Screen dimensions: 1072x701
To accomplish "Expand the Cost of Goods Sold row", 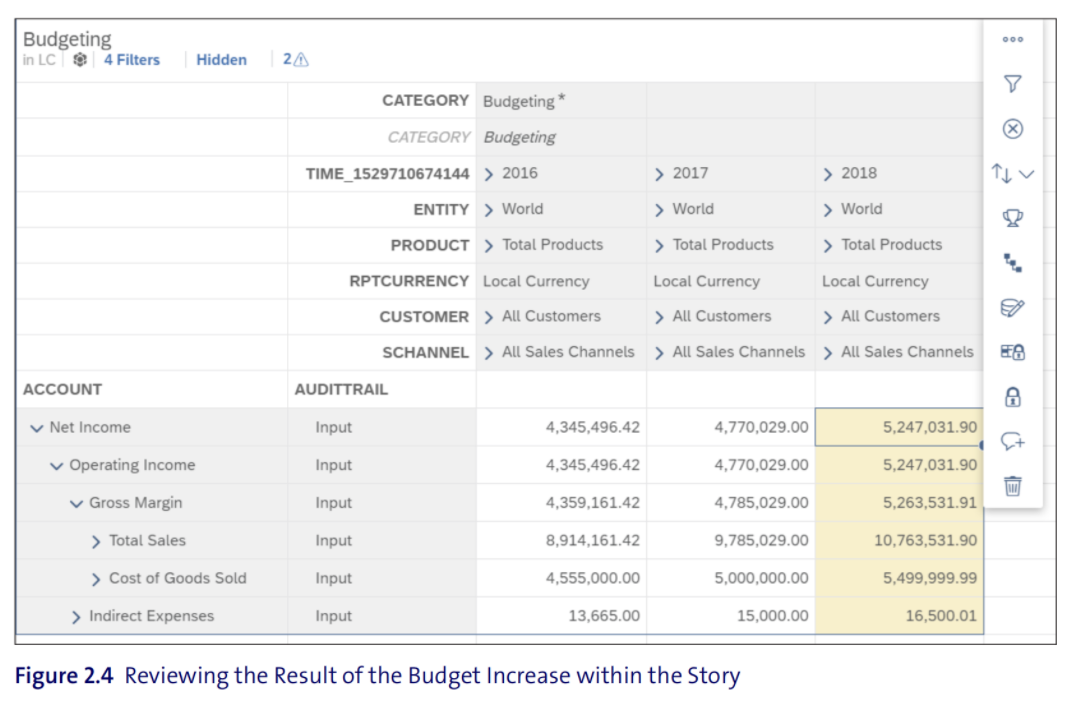I will 96,579.
